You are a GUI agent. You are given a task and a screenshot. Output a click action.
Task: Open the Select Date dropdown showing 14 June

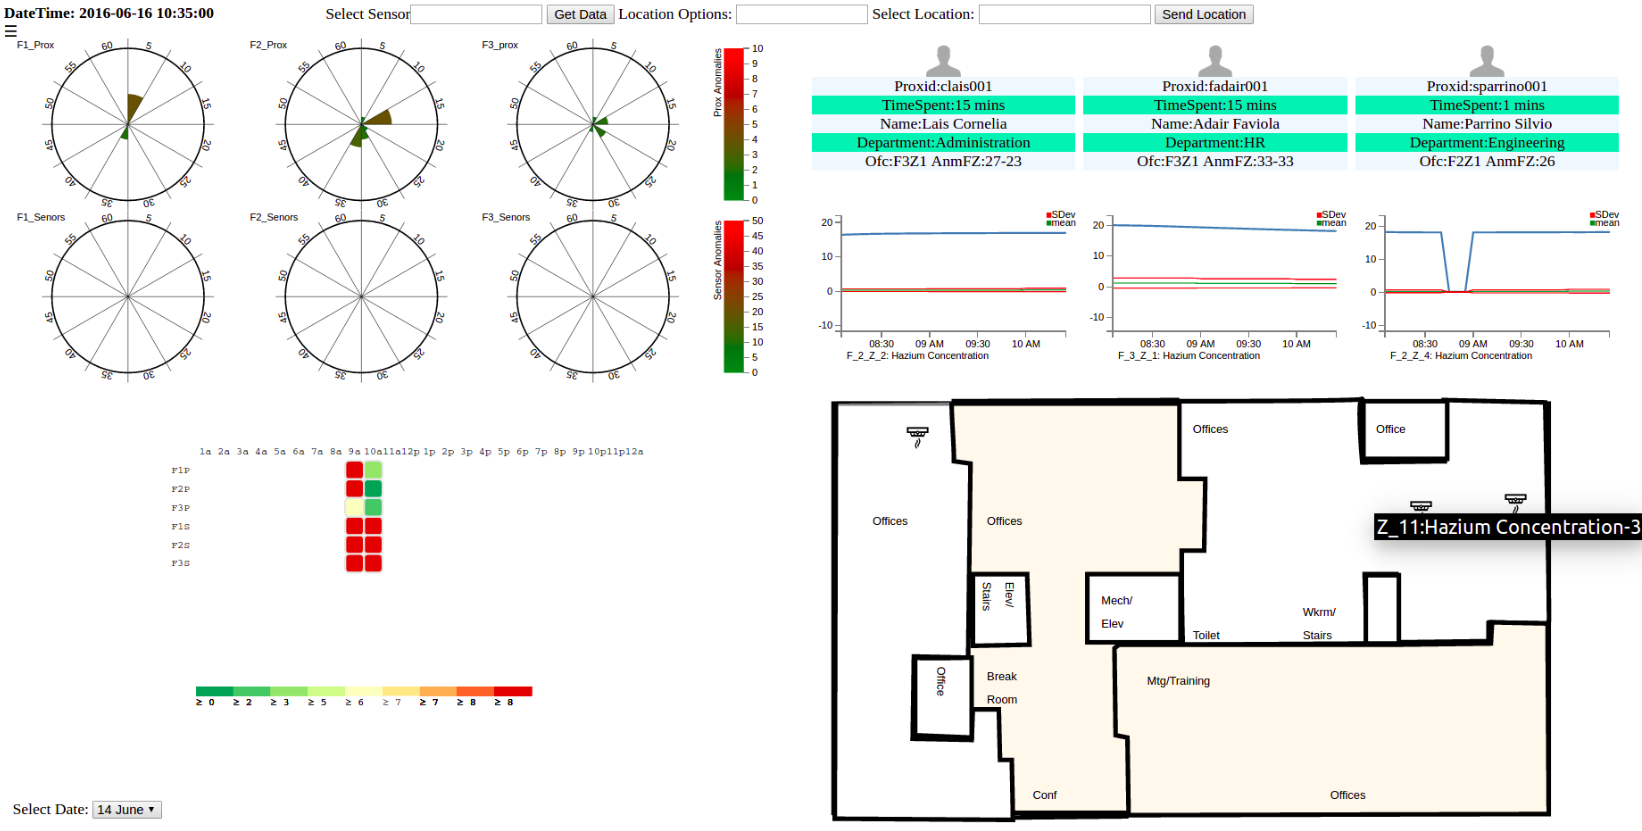(126, 810)
